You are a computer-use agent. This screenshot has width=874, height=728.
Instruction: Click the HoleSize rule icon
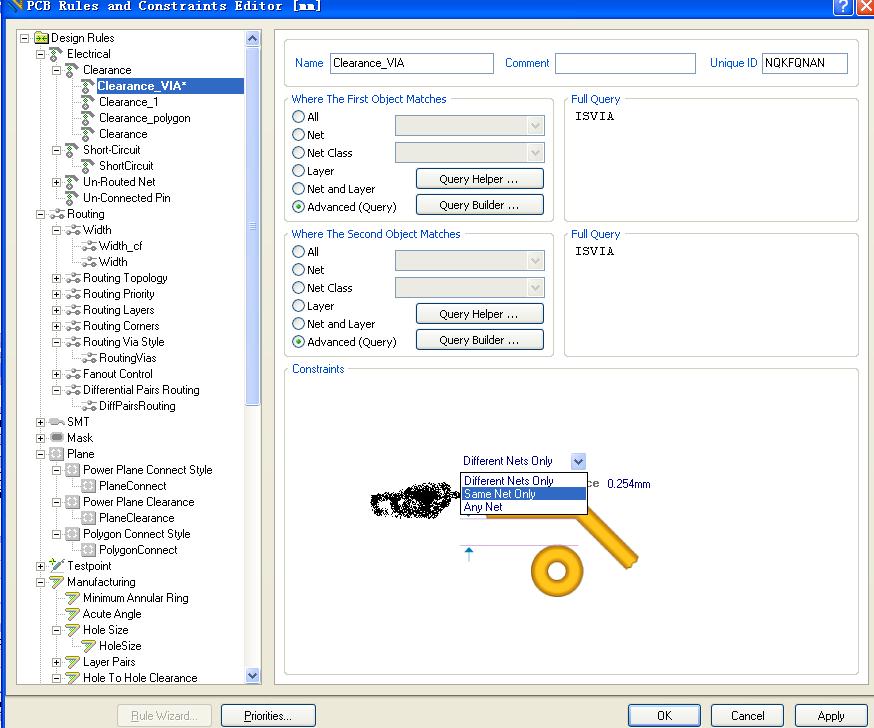pyautogui.click(x=89, y=646)
